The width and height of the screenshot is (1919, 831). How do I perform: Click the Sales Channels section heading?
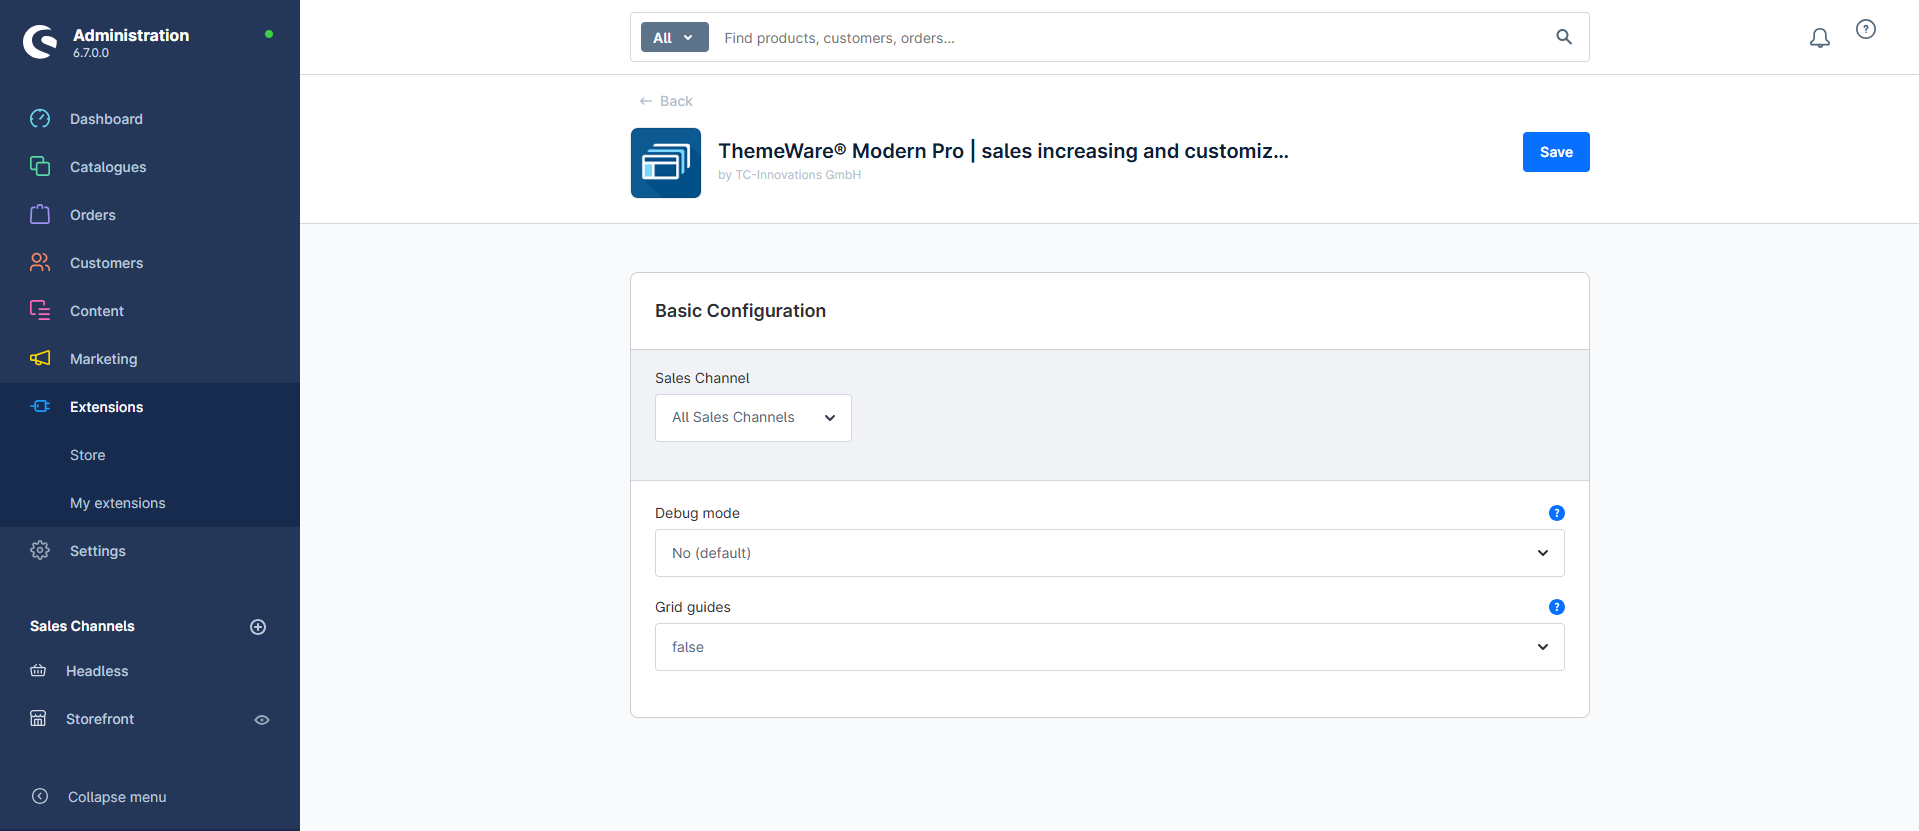coord(82,626)
